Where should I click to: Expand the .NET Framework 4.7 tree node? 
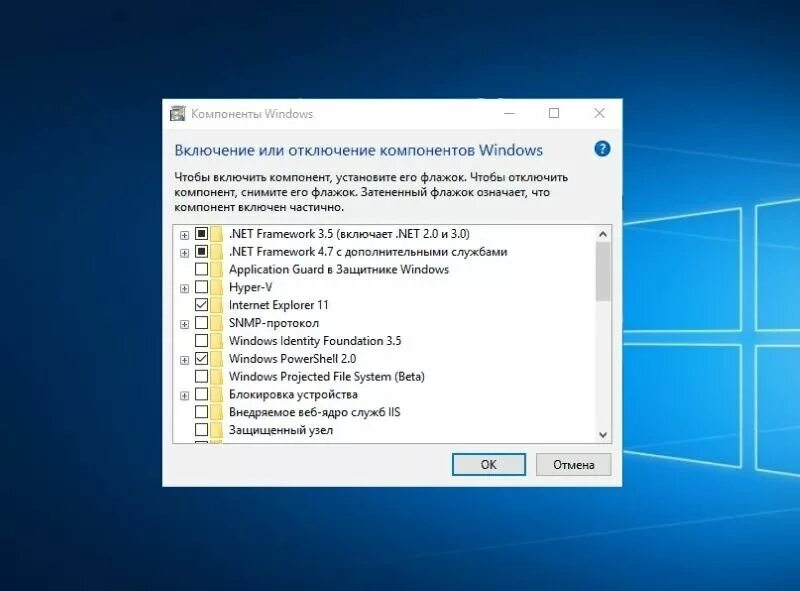184,253
